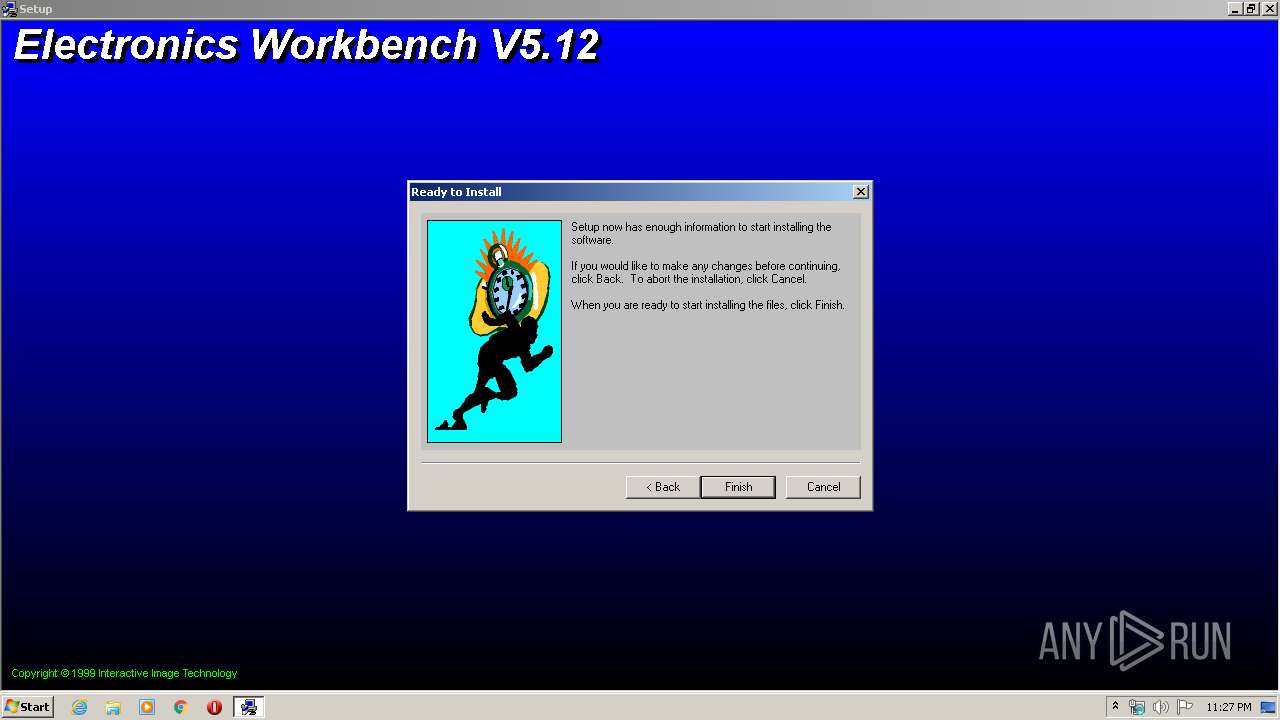The image size is (1280, 720).
Task: Show hidden system tray icons
Action: pos(1115,707)
